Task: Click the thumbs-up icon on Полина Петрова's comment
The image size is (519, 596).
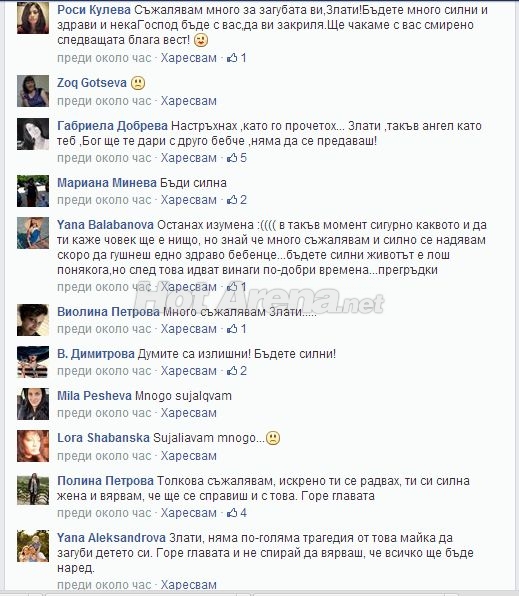Action: pos(232,513)
